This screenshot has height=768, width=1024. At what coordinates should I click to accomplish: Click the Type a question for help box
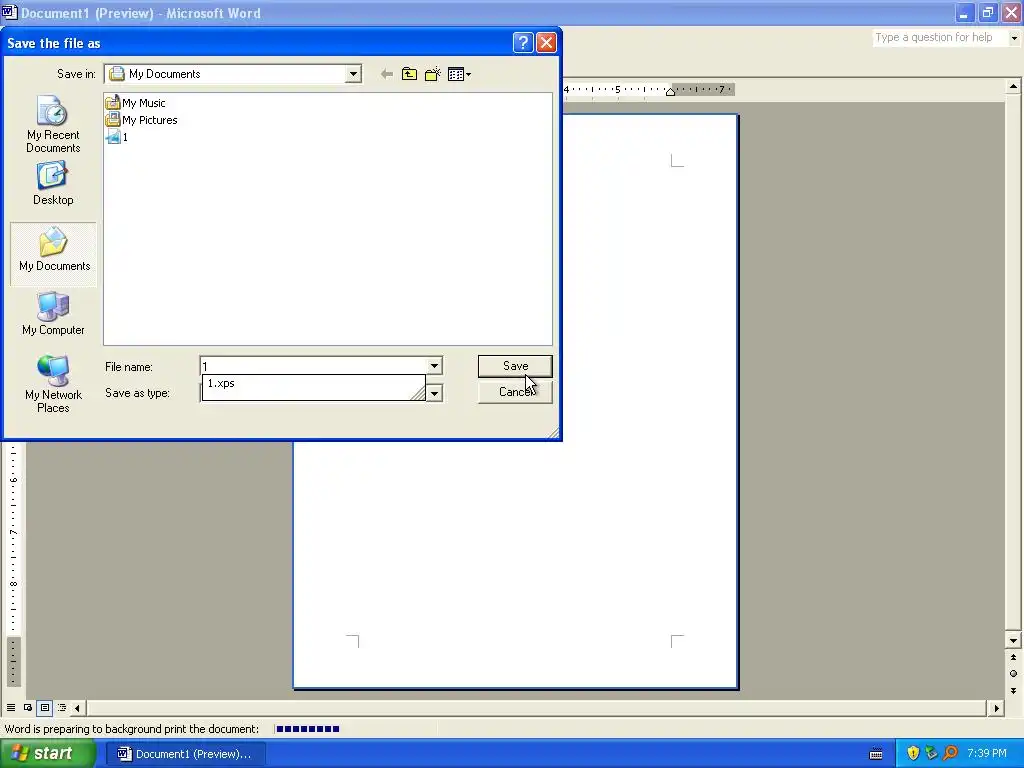click(939, 38)
